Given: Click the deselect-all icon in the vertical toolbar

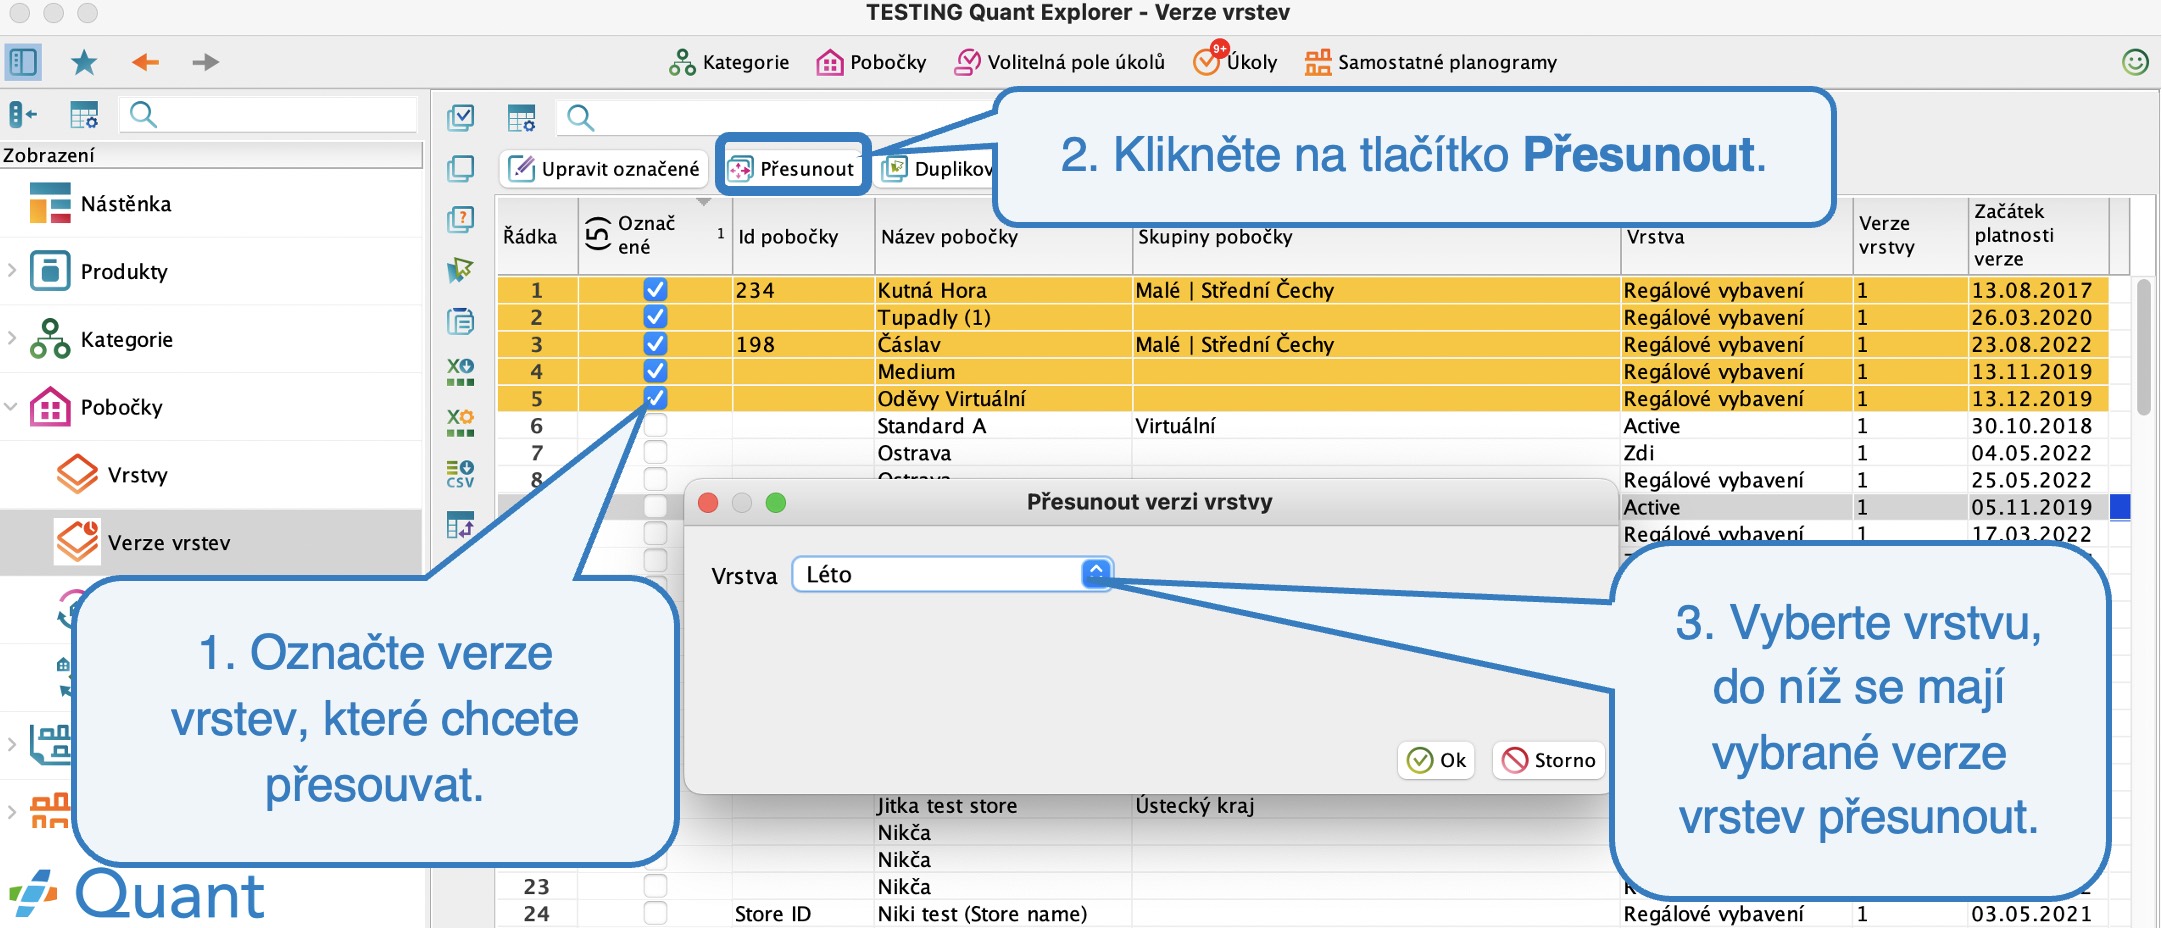Looking at the screenshot, I should (x=461, y=168).
